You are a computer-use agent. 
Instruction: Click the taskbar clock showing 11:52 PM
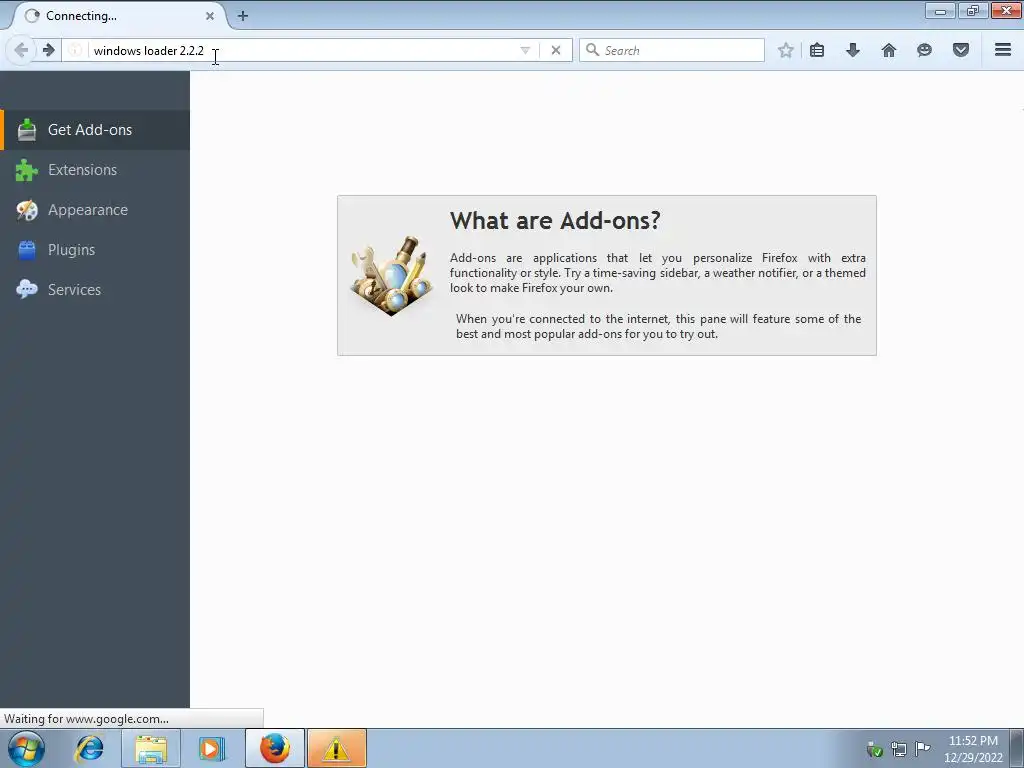coord(973,749)
